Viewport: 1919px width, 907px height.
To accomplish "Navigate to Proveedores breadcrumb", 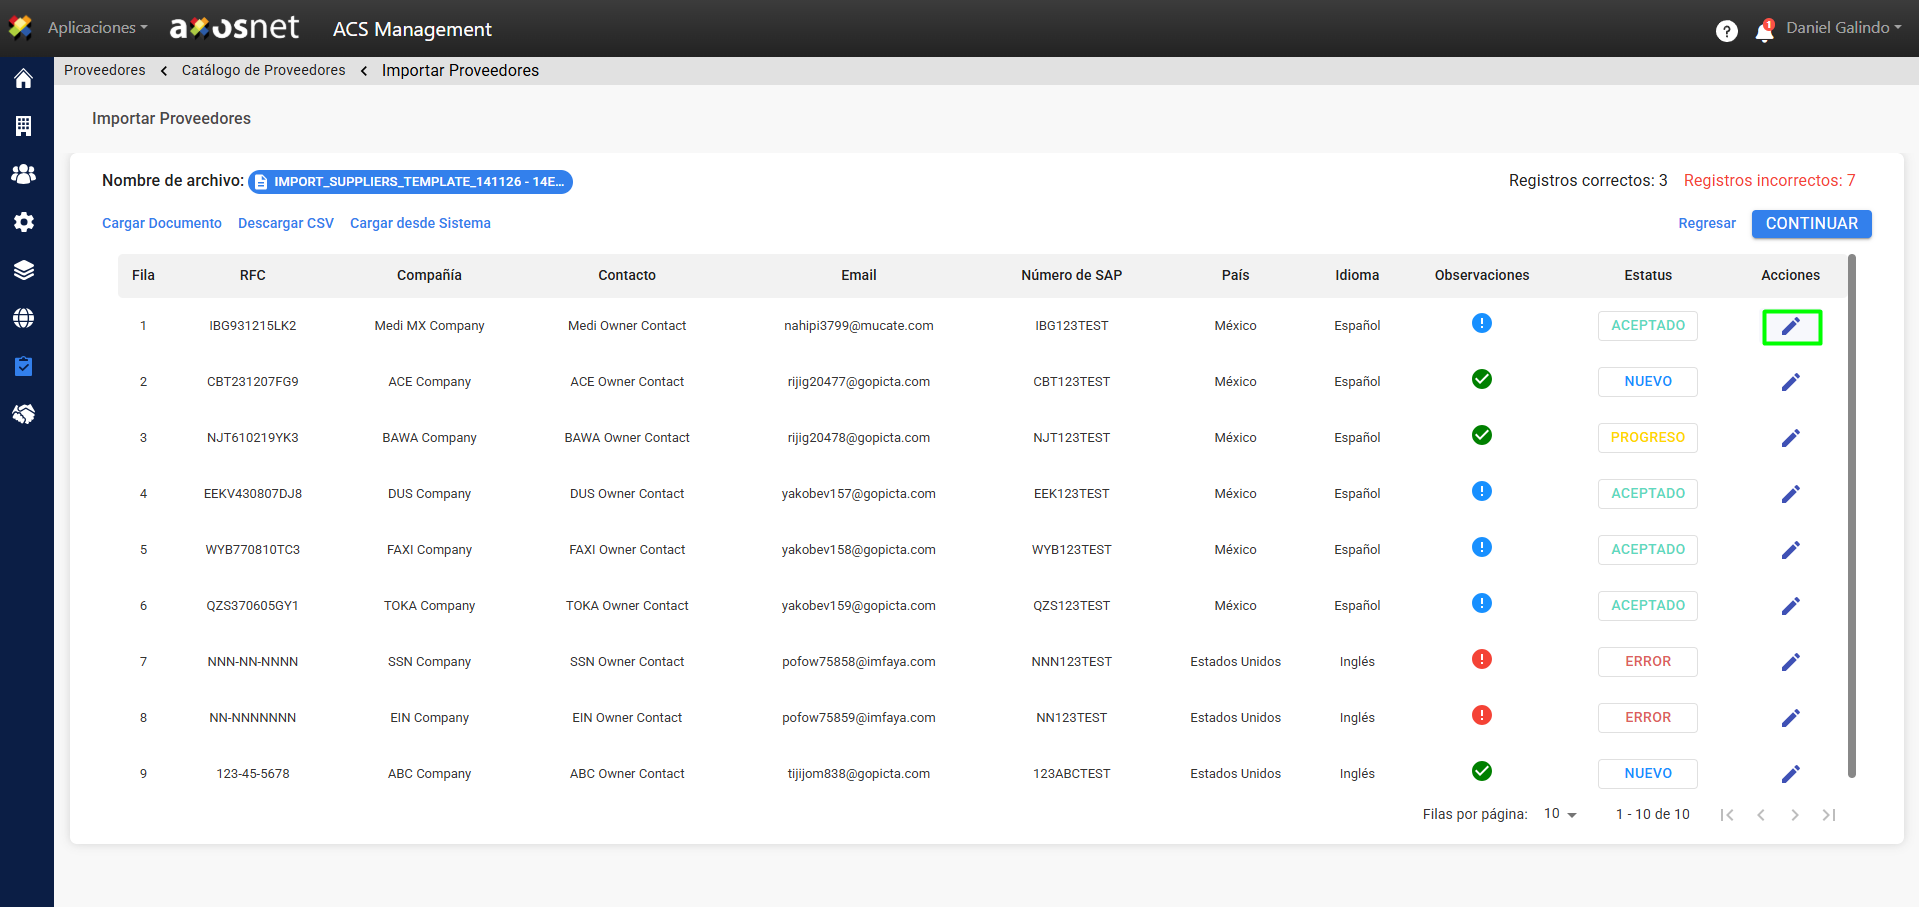I will coord(104,70).
